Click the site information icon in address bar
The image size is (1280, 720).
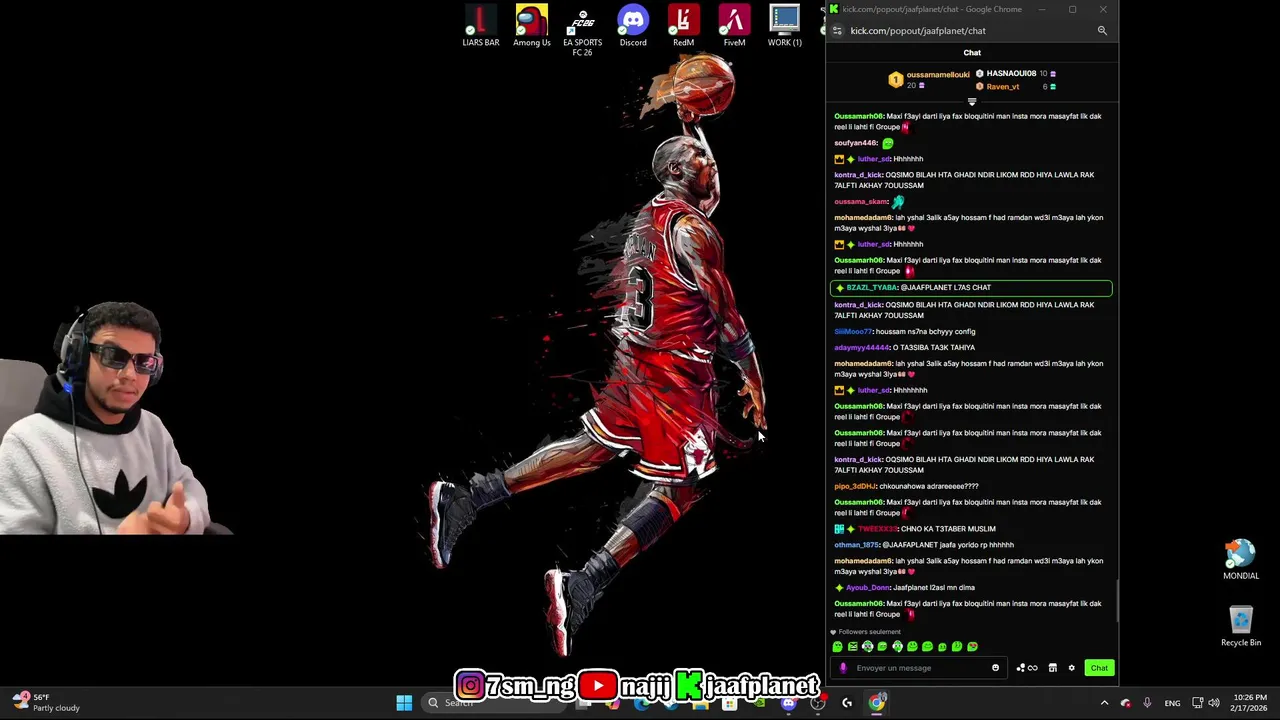pyautogui.click(x=837, y=31)
